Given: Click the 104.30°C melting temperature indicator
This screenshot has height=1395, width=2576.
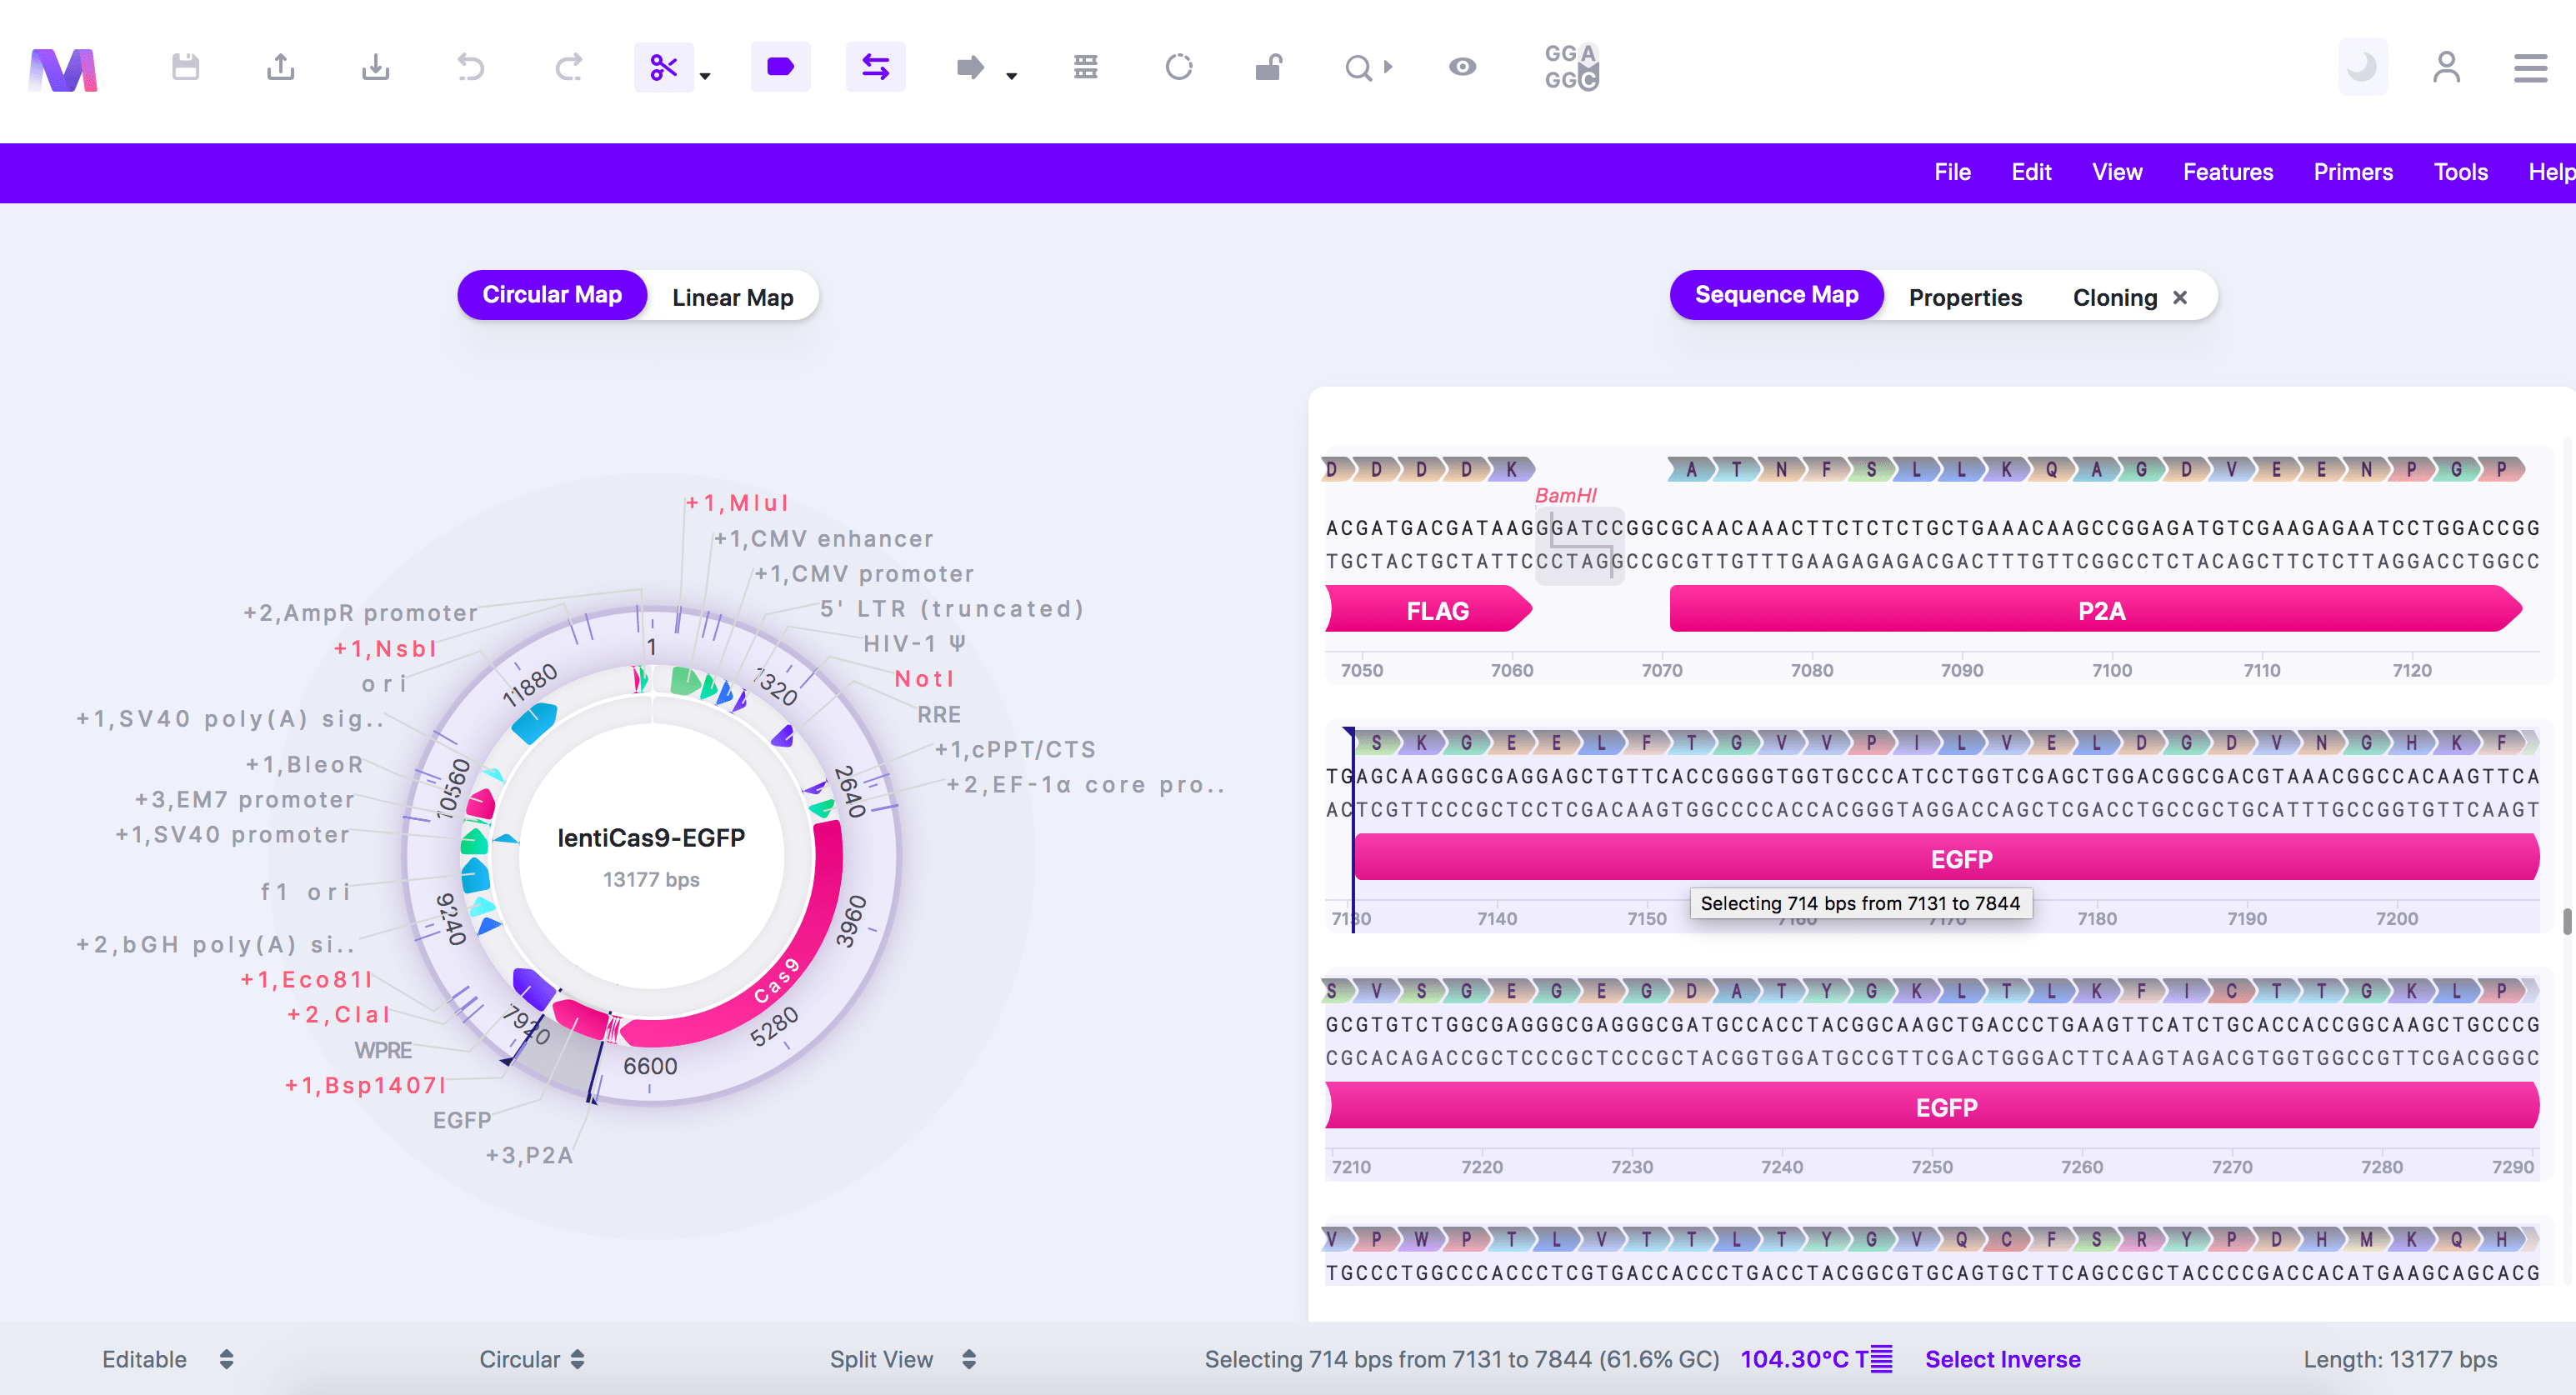Looking at the screenshot, I should pyautogui.click(x=1815, y=1359).
